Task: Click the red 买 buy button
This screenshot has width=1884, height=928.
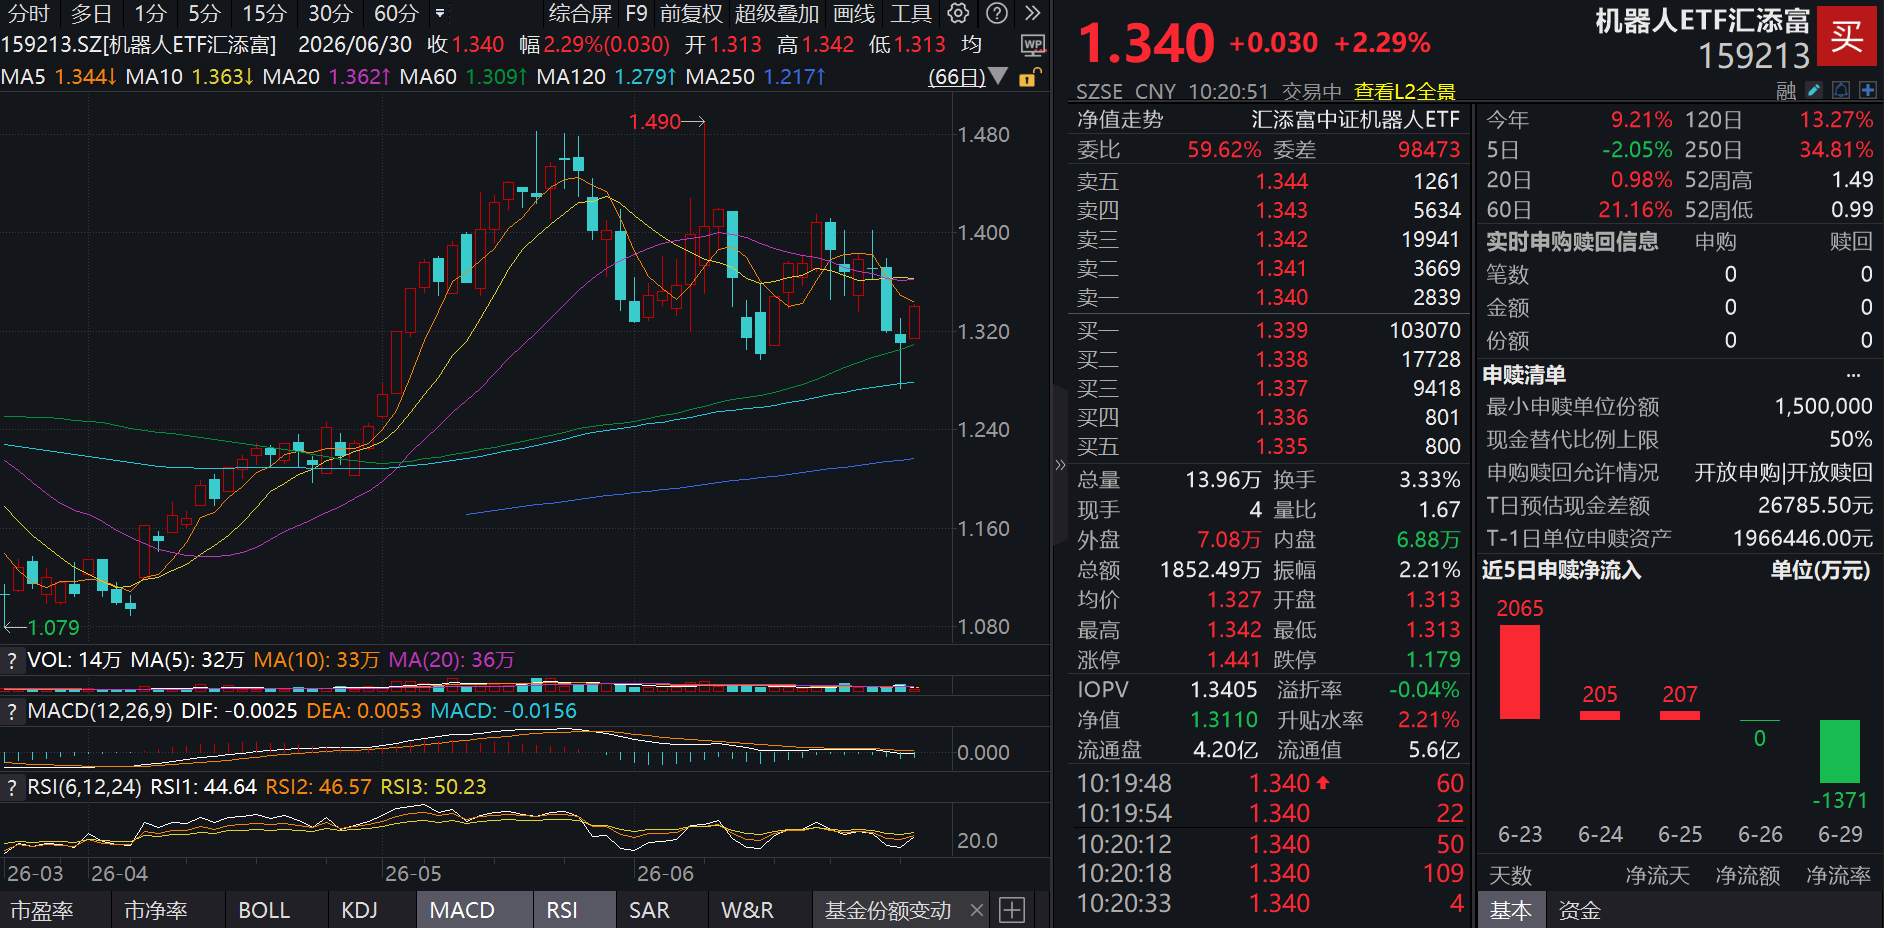Action: (x=1846, y=36)
